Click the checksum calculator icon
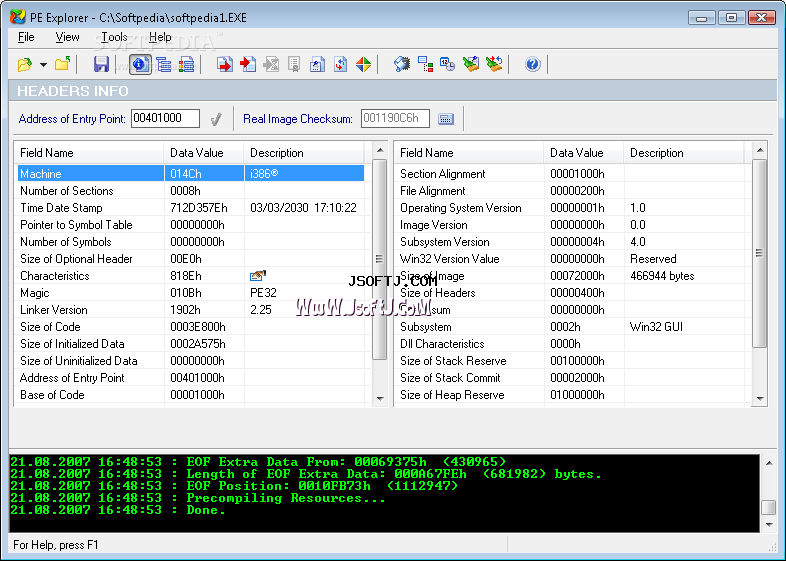The width and height of the screenshot is (786, 561). pos(446,119)
